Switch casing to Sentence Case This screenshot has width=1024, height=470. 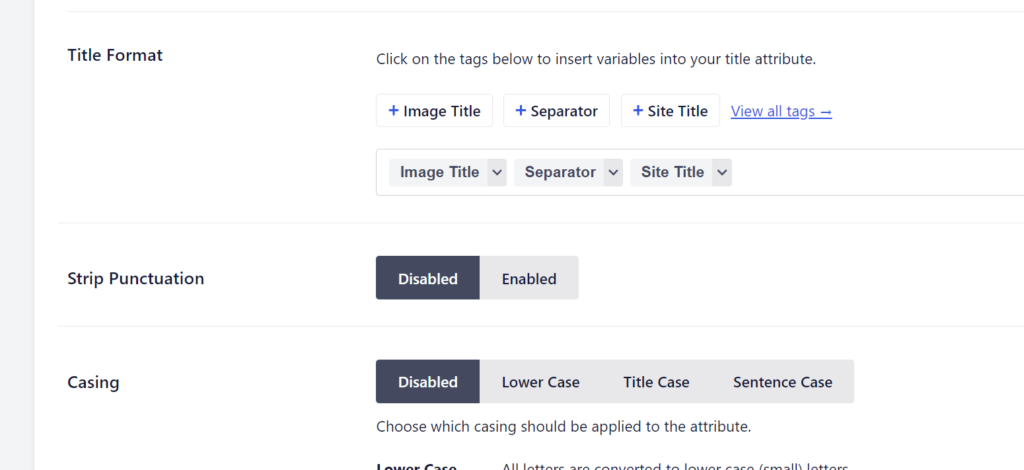pyautogui.click(x=782, y=382)
